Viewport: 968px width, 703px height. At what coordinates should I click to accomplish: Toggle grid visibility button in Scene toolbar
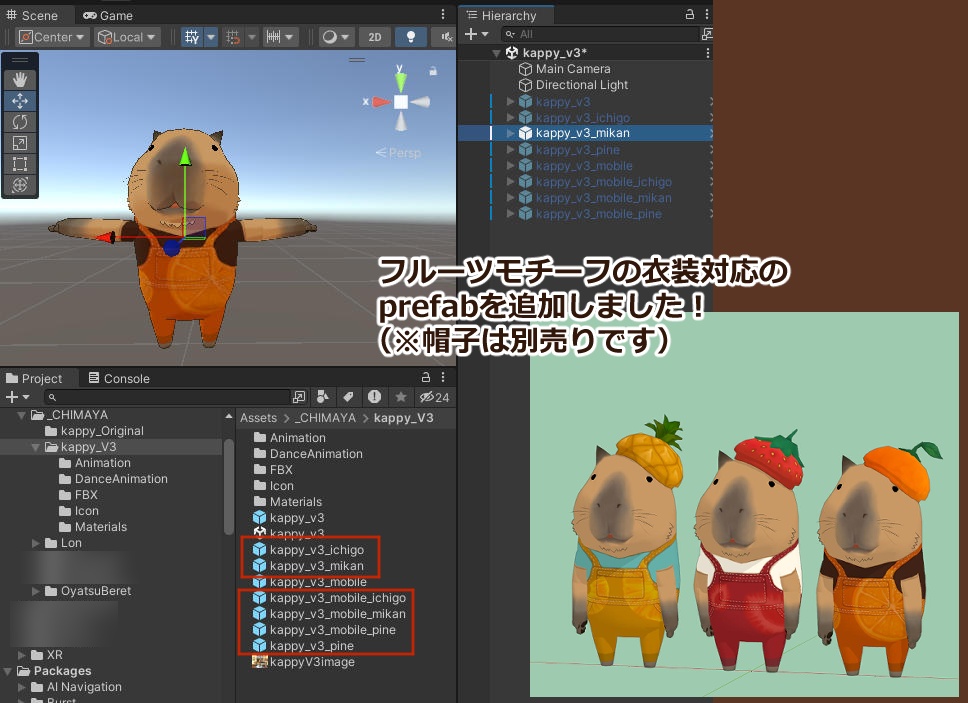192,37
